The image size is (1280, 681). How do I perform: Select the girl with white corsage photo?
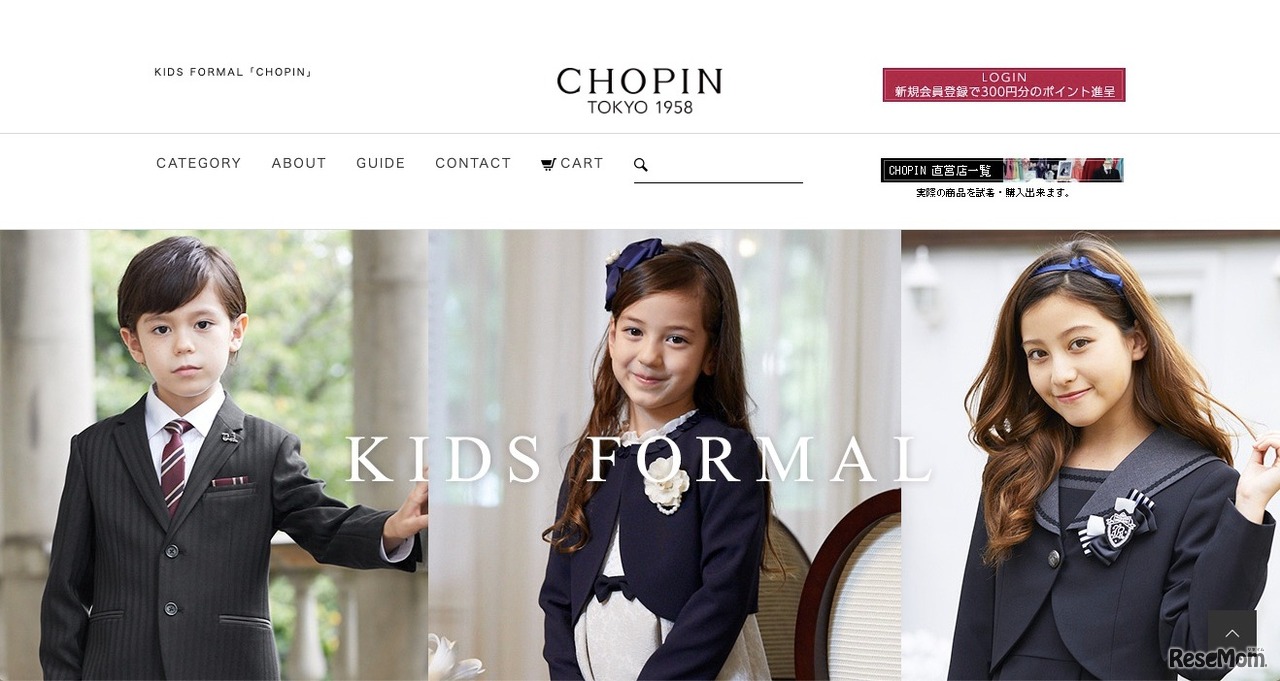point(664,455)
